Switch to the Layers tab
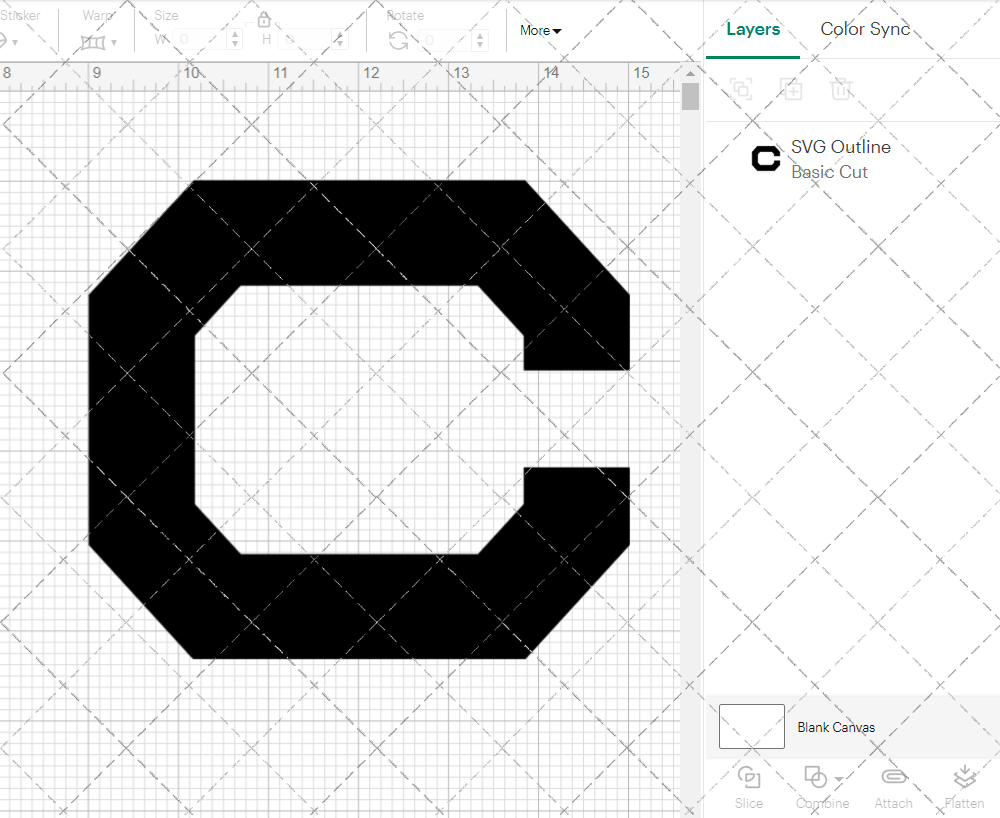The image size is (1000, 818). (x=753, y=29)
